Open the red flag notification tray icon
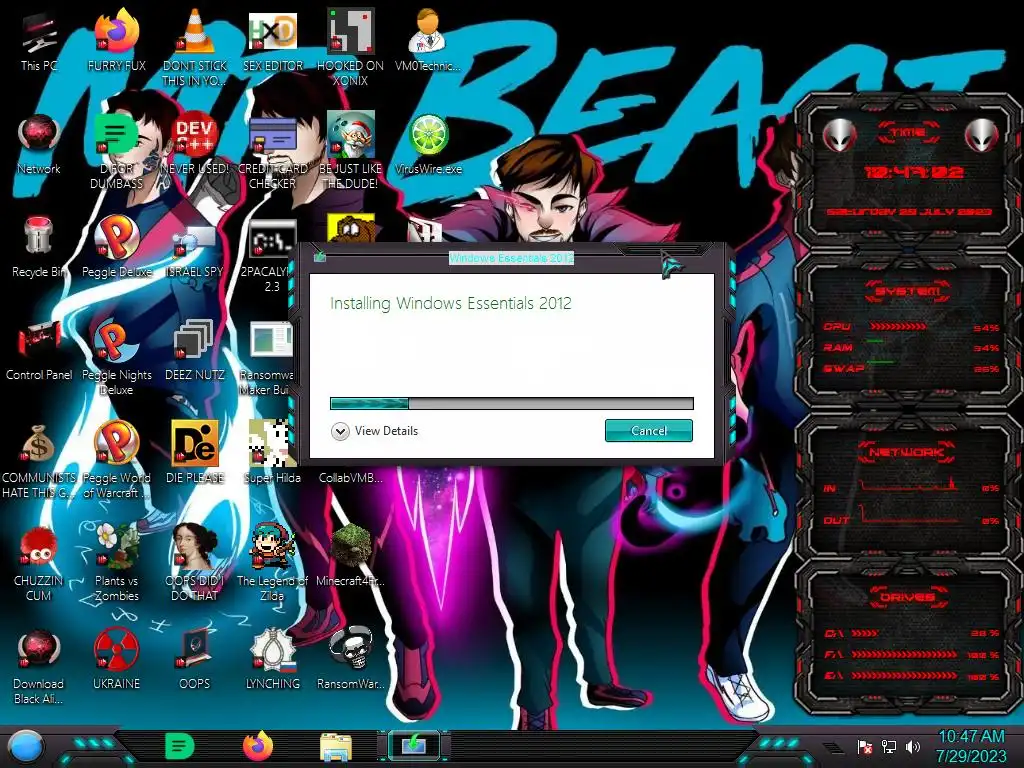This screenshot has height=768, width=1024. coord(865,748)
